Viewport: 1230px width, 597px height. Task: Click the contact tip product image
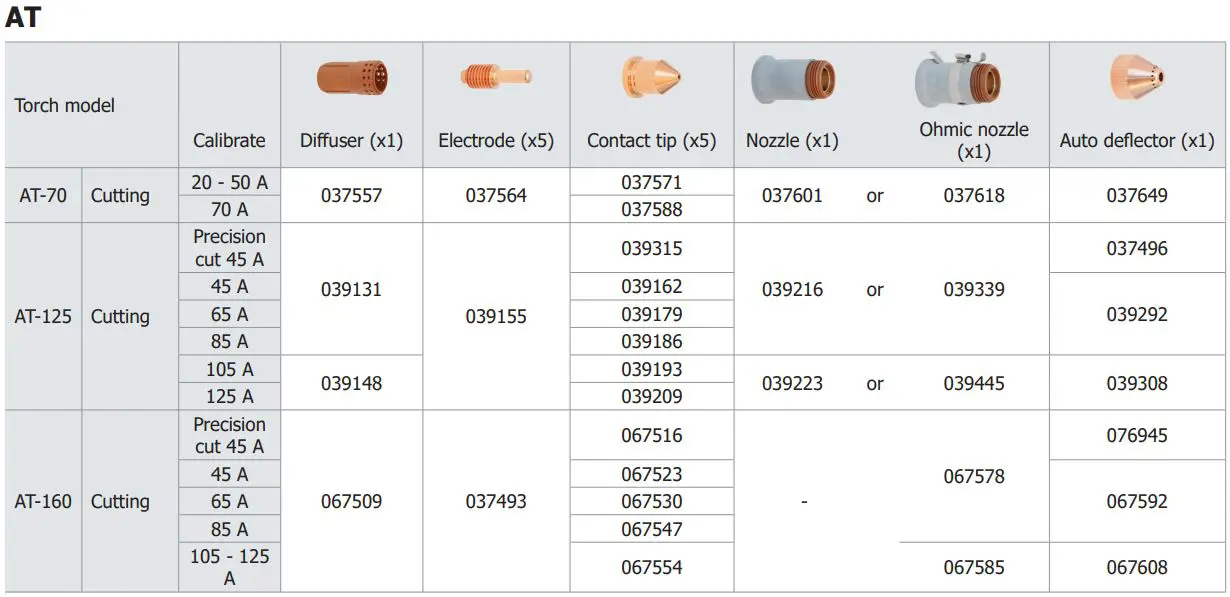651,77
